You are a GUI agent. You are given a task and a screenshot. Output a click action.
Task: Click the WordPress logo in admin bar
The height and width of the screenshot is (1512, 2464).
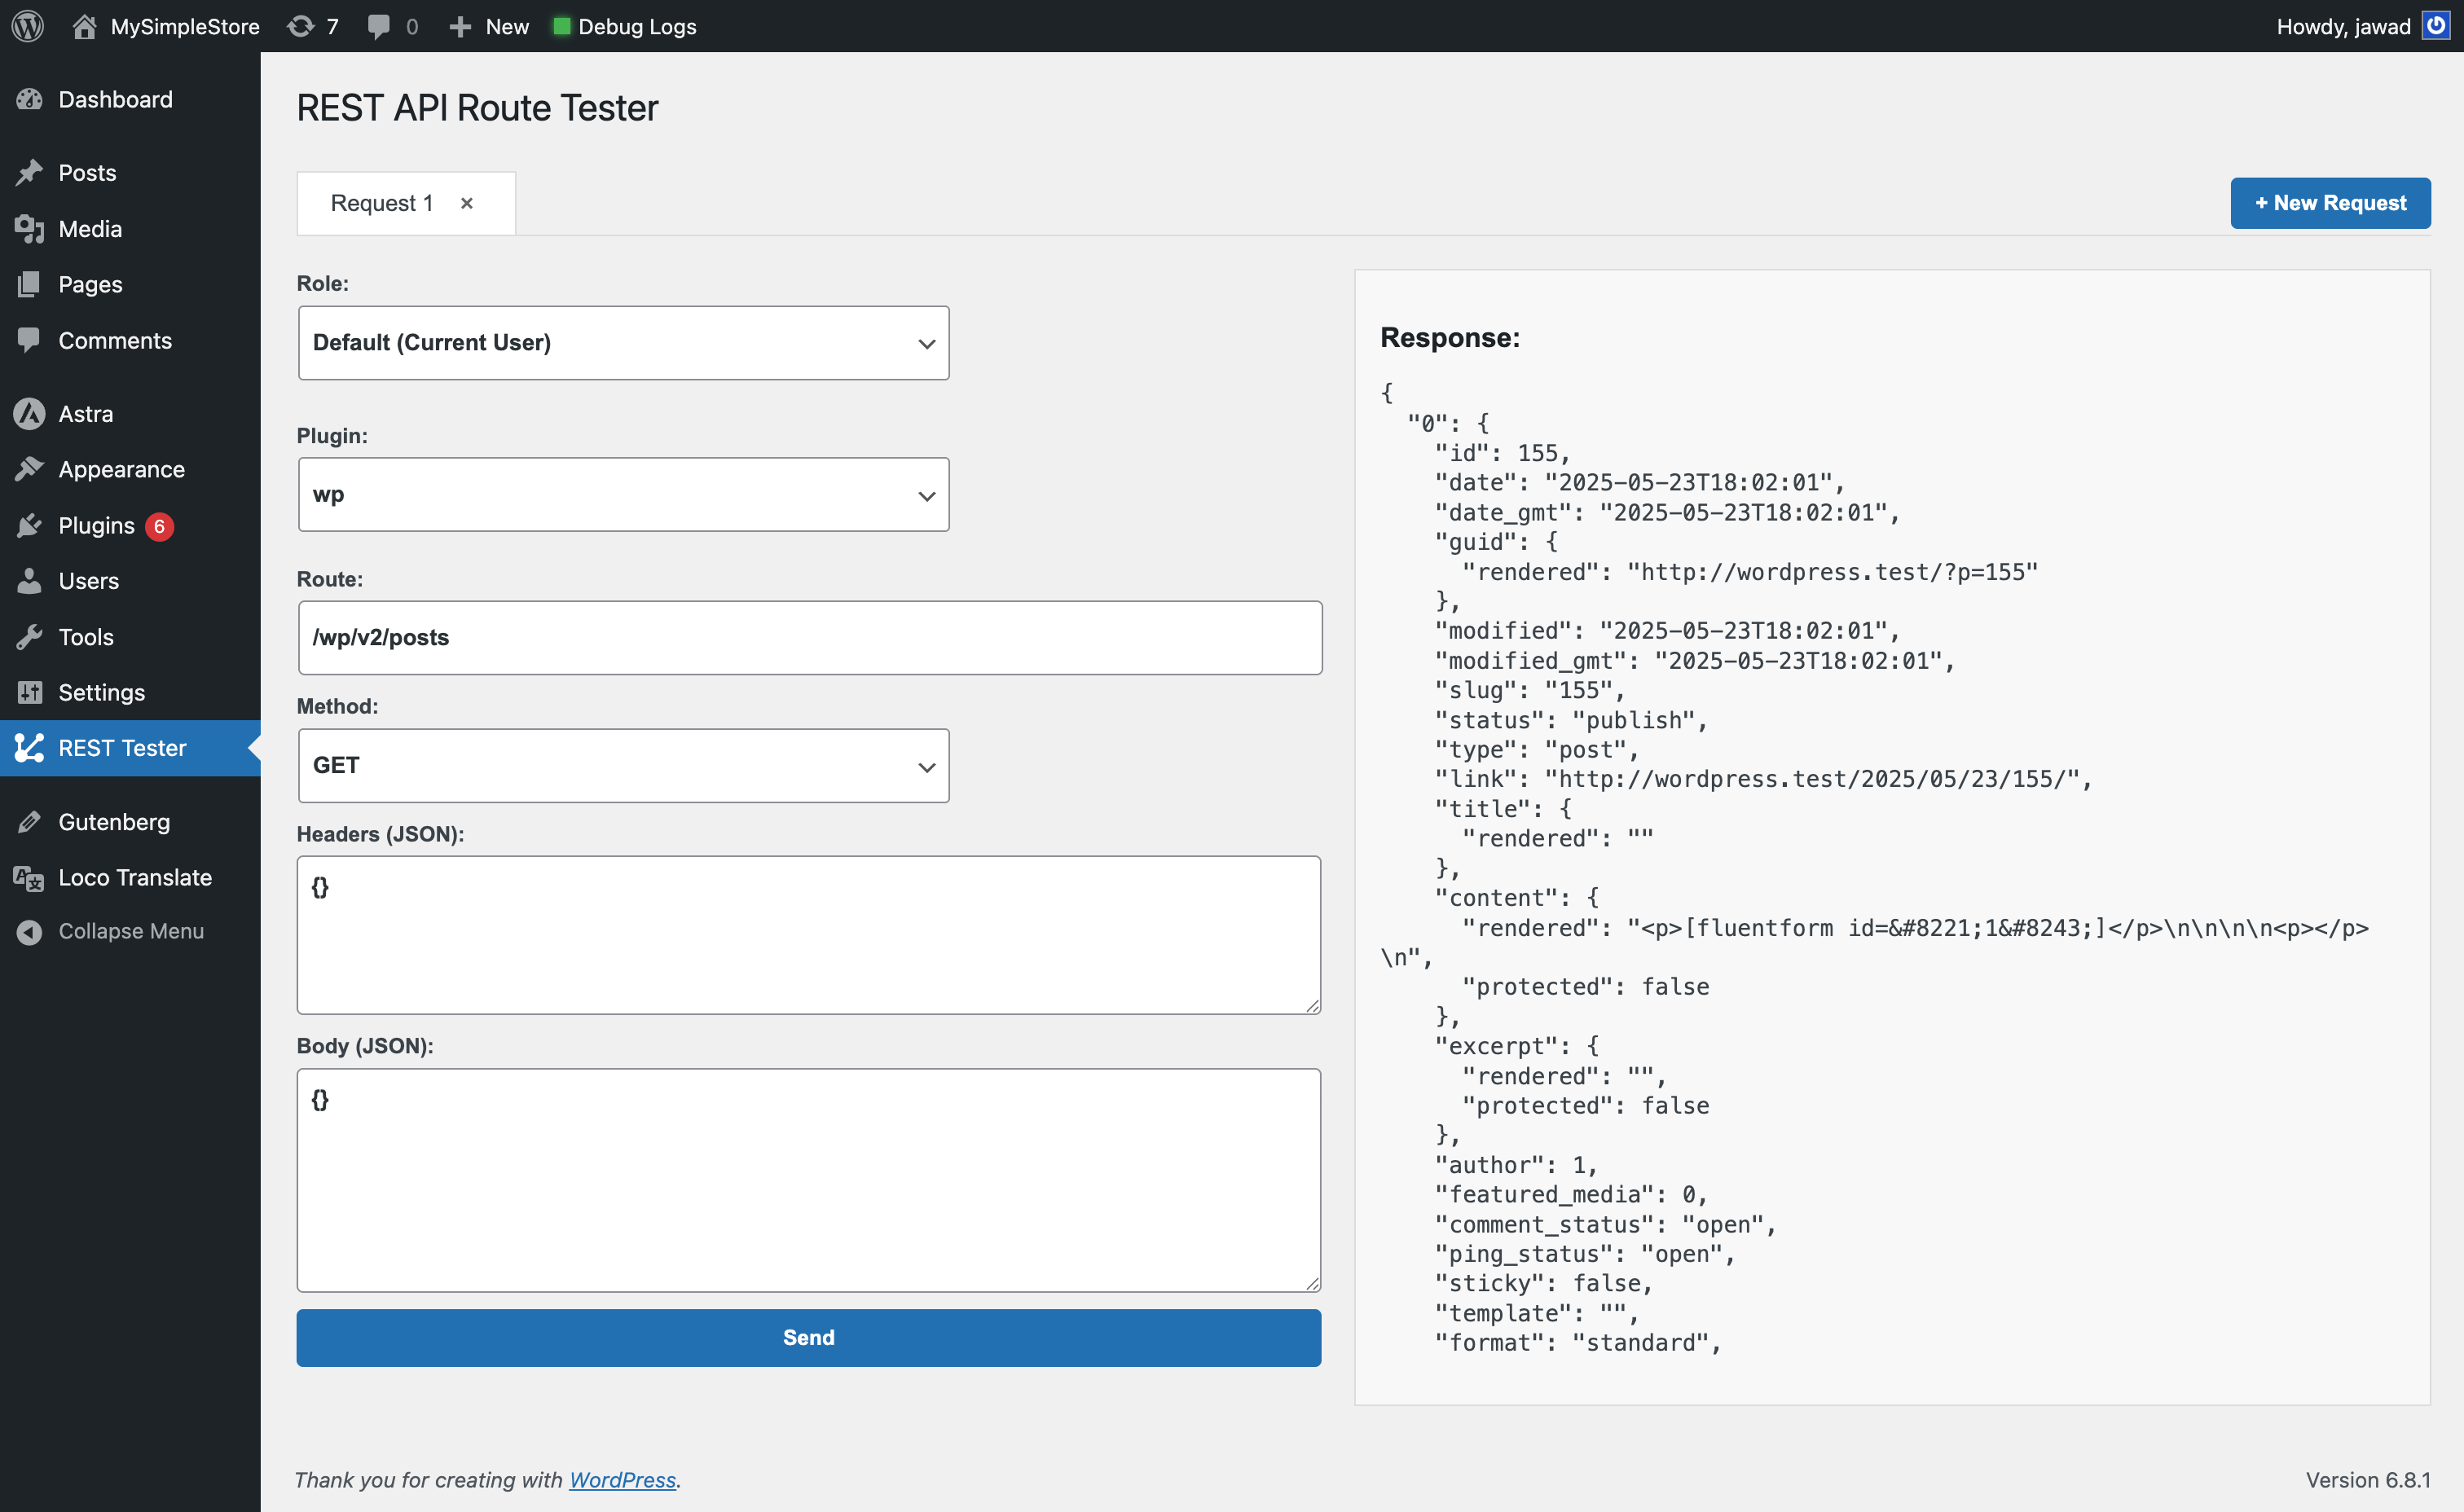point(27,26)
